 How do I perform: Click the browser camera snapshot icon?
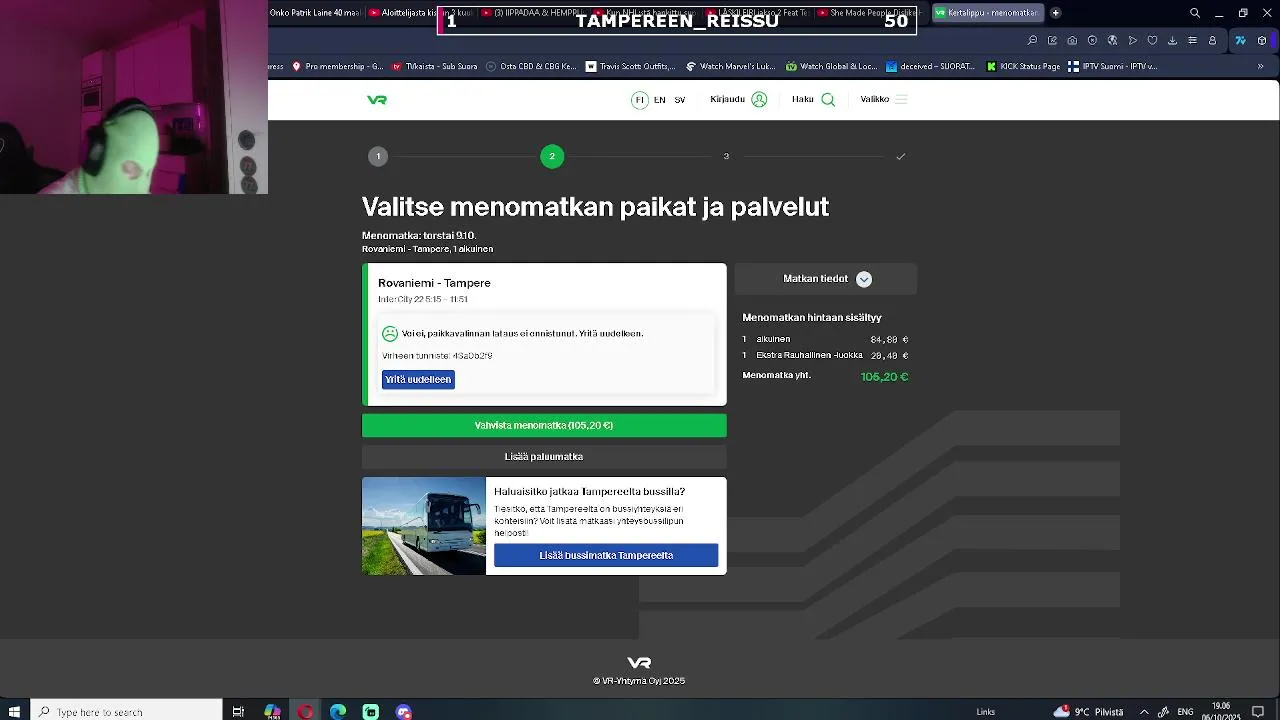(1072, 41)
